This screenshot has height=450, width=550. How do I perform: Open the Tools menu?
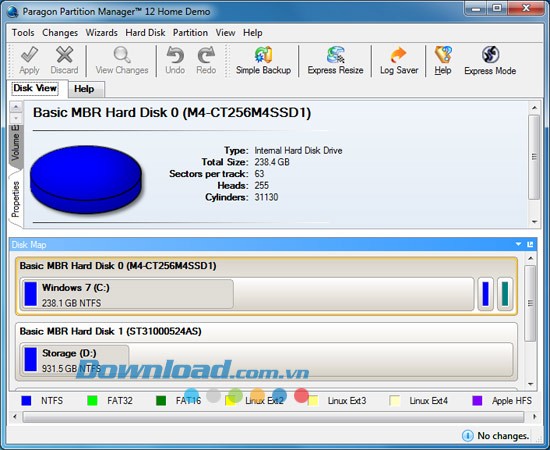[x=23, y=33]
